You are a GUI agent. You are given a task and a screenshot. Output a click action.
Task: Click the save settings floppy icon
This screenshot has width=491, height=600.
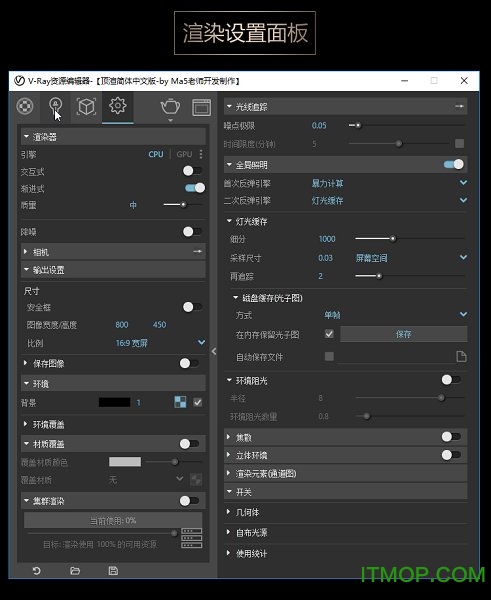pos(113,571)
